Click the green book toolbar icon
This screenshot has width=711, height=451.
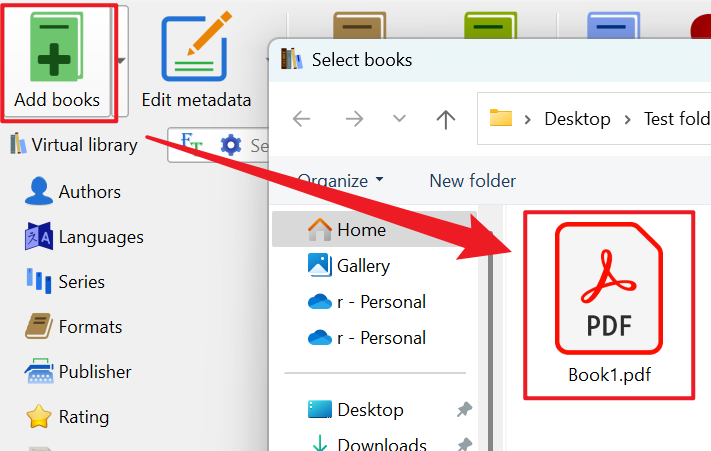click(x=490, y=25)
